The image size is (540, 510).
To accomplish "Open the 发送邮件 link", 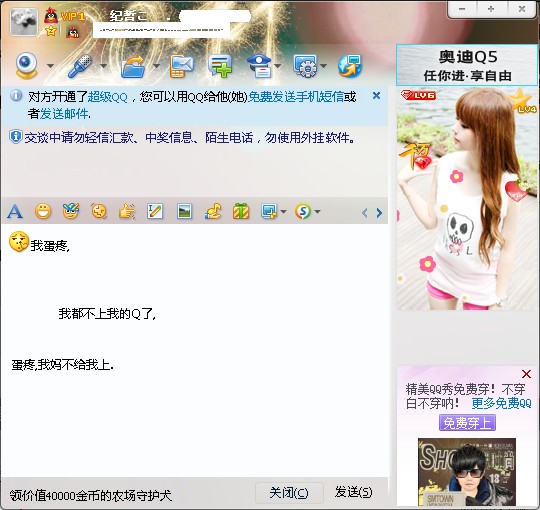I will pyautogui.click(x=64, y=114).
